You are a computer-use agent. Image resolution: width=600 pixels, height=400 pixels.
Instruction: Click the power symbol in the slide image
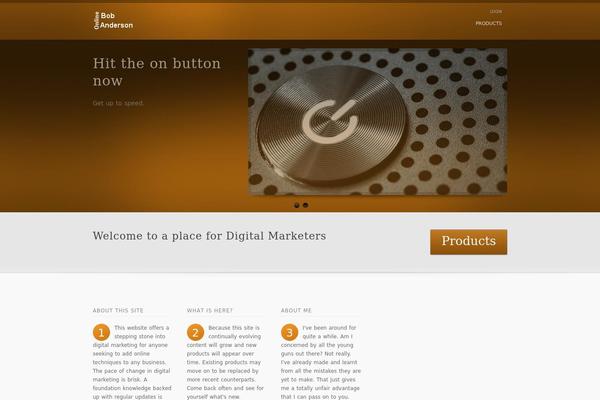pyautogui.click(x=330, y=122)
